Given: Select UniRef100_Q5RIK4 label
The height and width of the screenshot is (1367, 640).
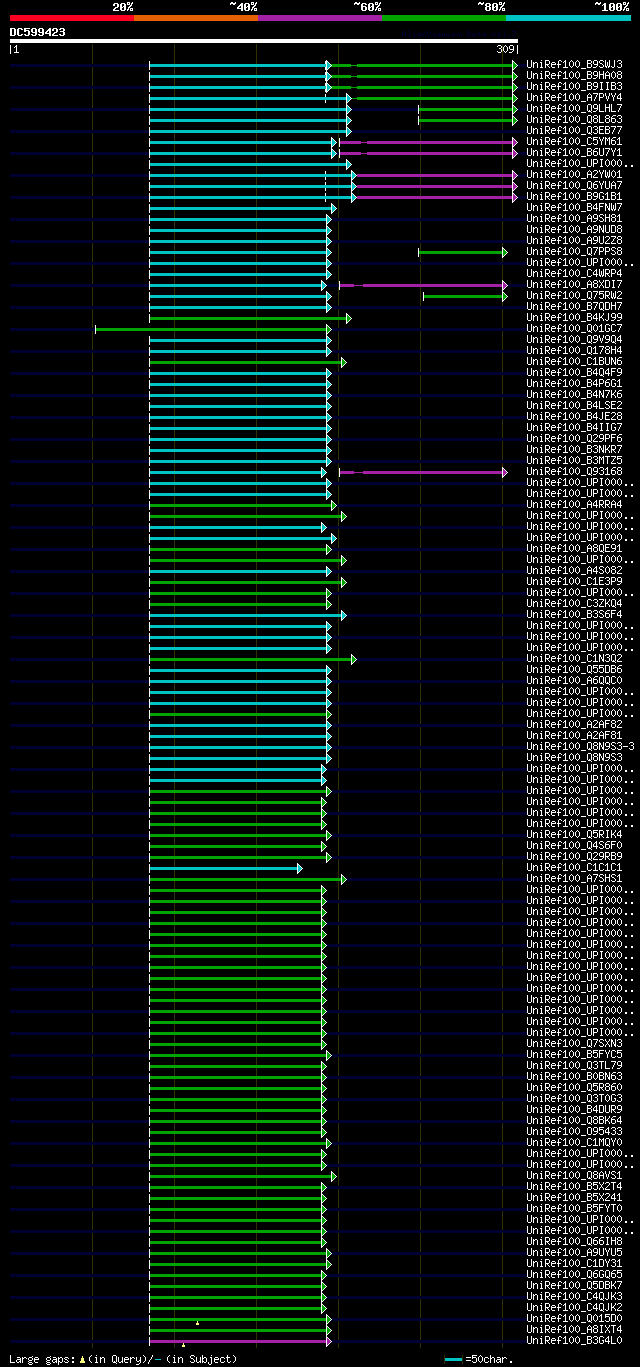Looking at the screenshot, I should 574,834.
